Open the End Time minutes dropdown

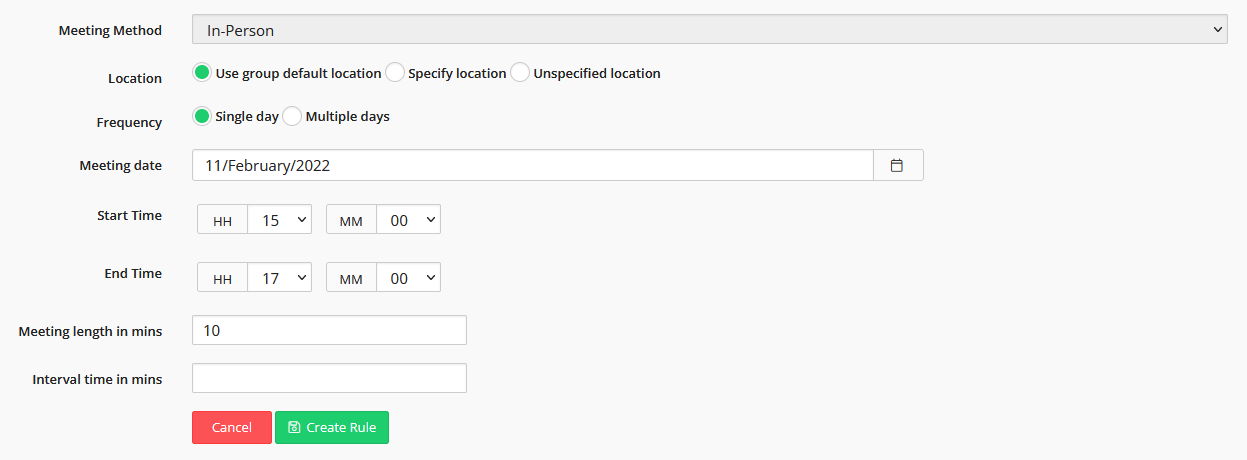(x=408, y=278)
